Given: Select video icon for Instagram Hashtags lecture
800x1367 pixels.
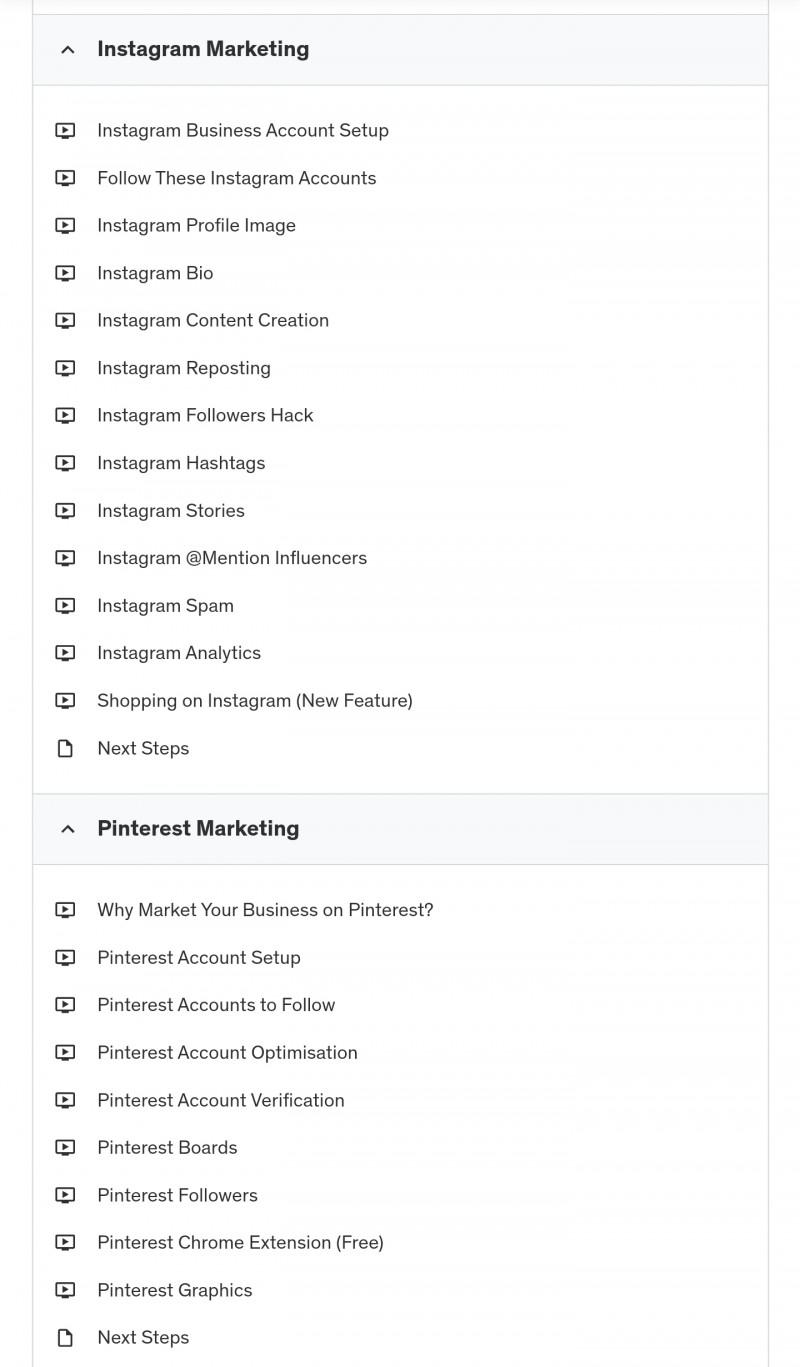Looking at the screenshot, I should [x=65, y=463].
